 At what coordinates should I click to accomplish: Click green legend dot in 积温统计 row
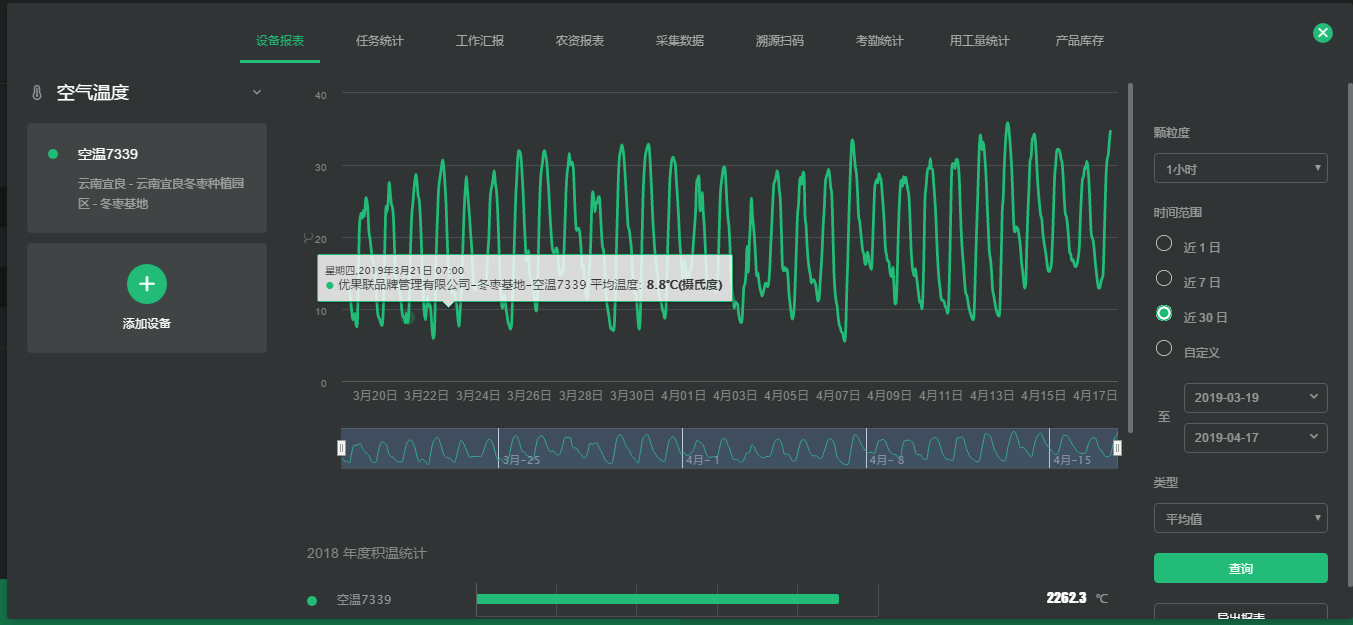312,600
